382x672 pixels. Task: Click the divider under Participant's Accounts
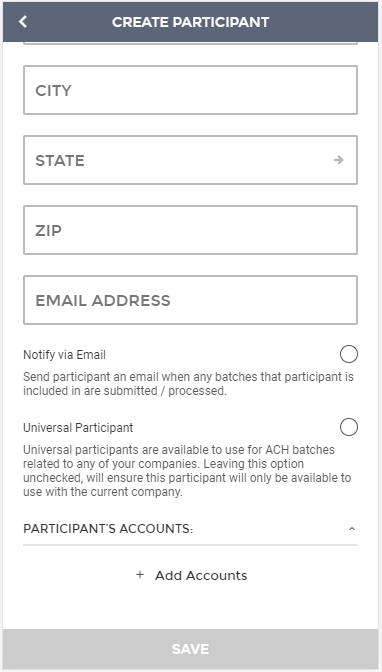point(190,545)
